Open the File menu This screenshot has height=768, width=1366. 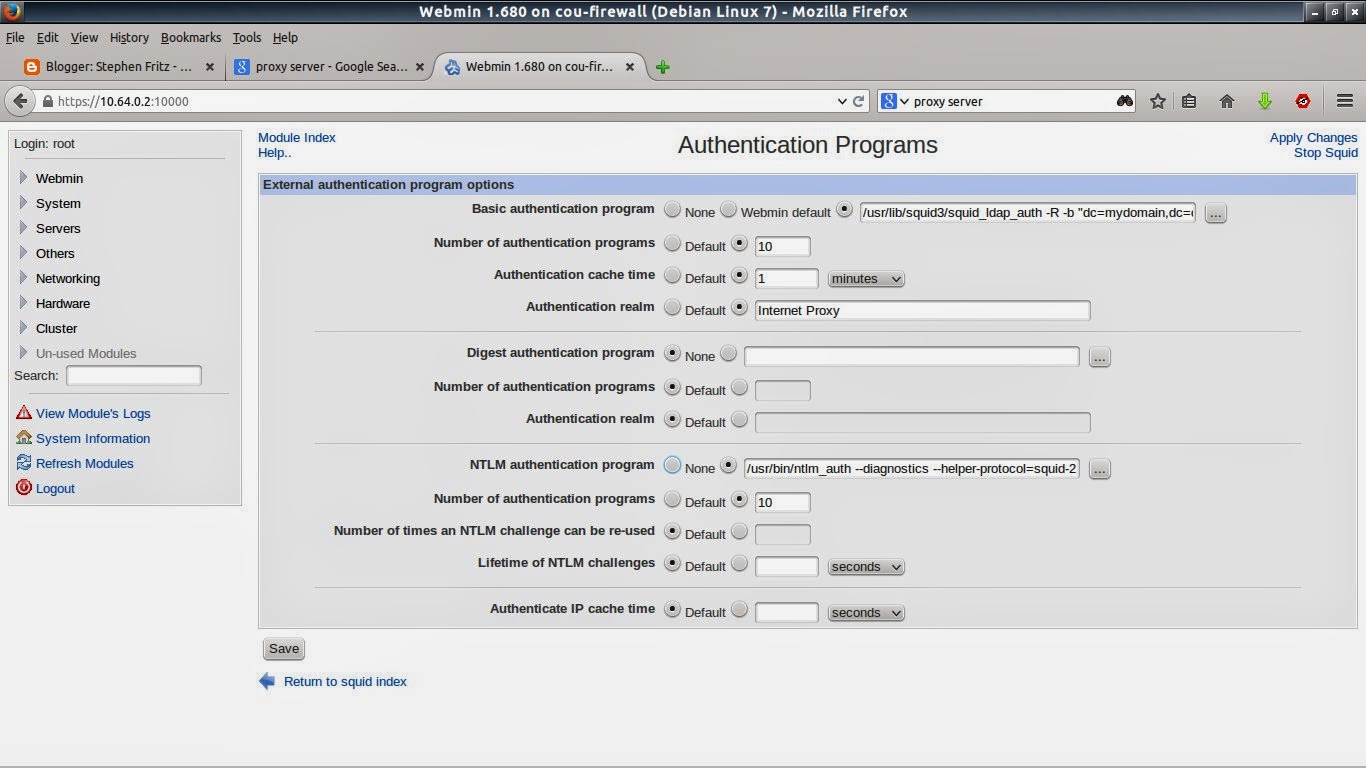point(15,37)
